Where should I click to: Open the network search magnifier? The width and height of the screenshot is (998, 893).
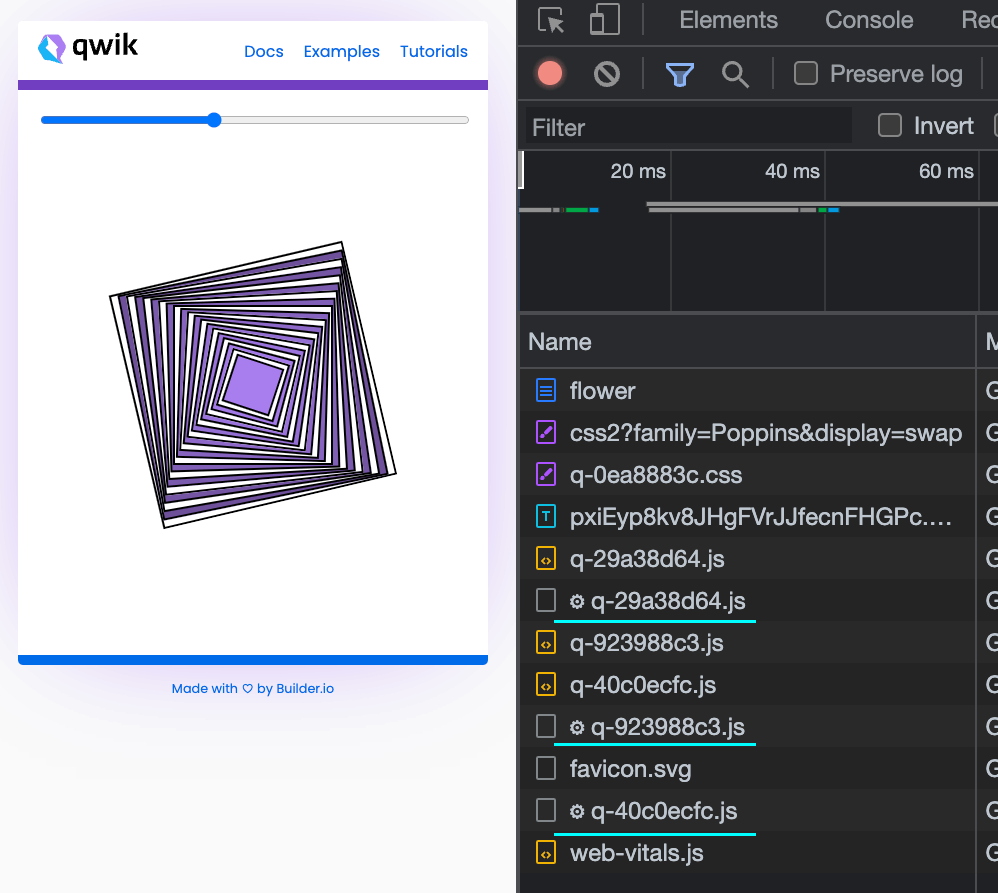coord(735,74)
